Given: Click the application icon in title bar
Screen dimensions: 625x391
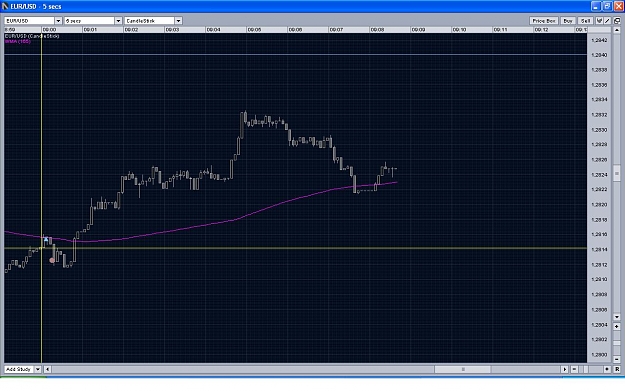Looking at the screenshot, I should [5, 6].
